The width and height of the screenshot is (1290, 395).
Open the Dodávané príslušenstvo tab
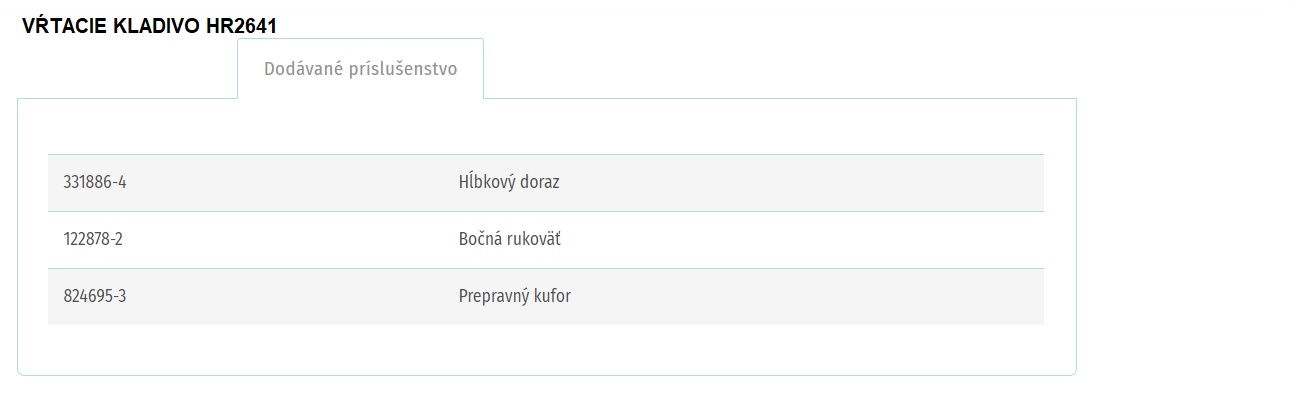click(360, 69)
